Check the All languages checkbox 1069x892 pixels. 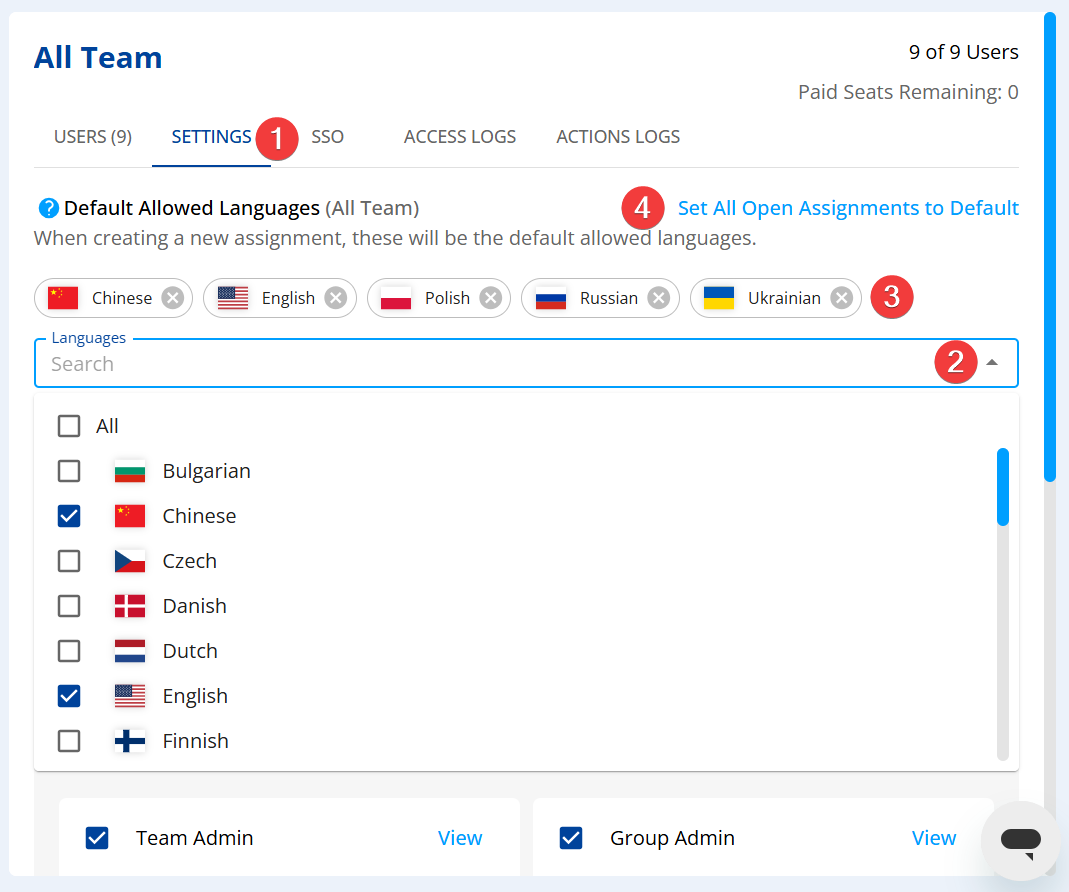(69, 426)
